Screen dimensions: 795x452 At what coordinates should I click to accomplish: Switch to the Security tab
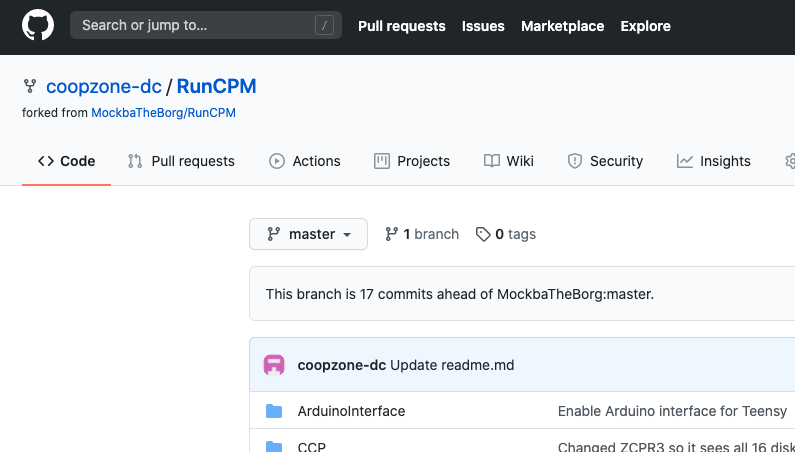605,161
